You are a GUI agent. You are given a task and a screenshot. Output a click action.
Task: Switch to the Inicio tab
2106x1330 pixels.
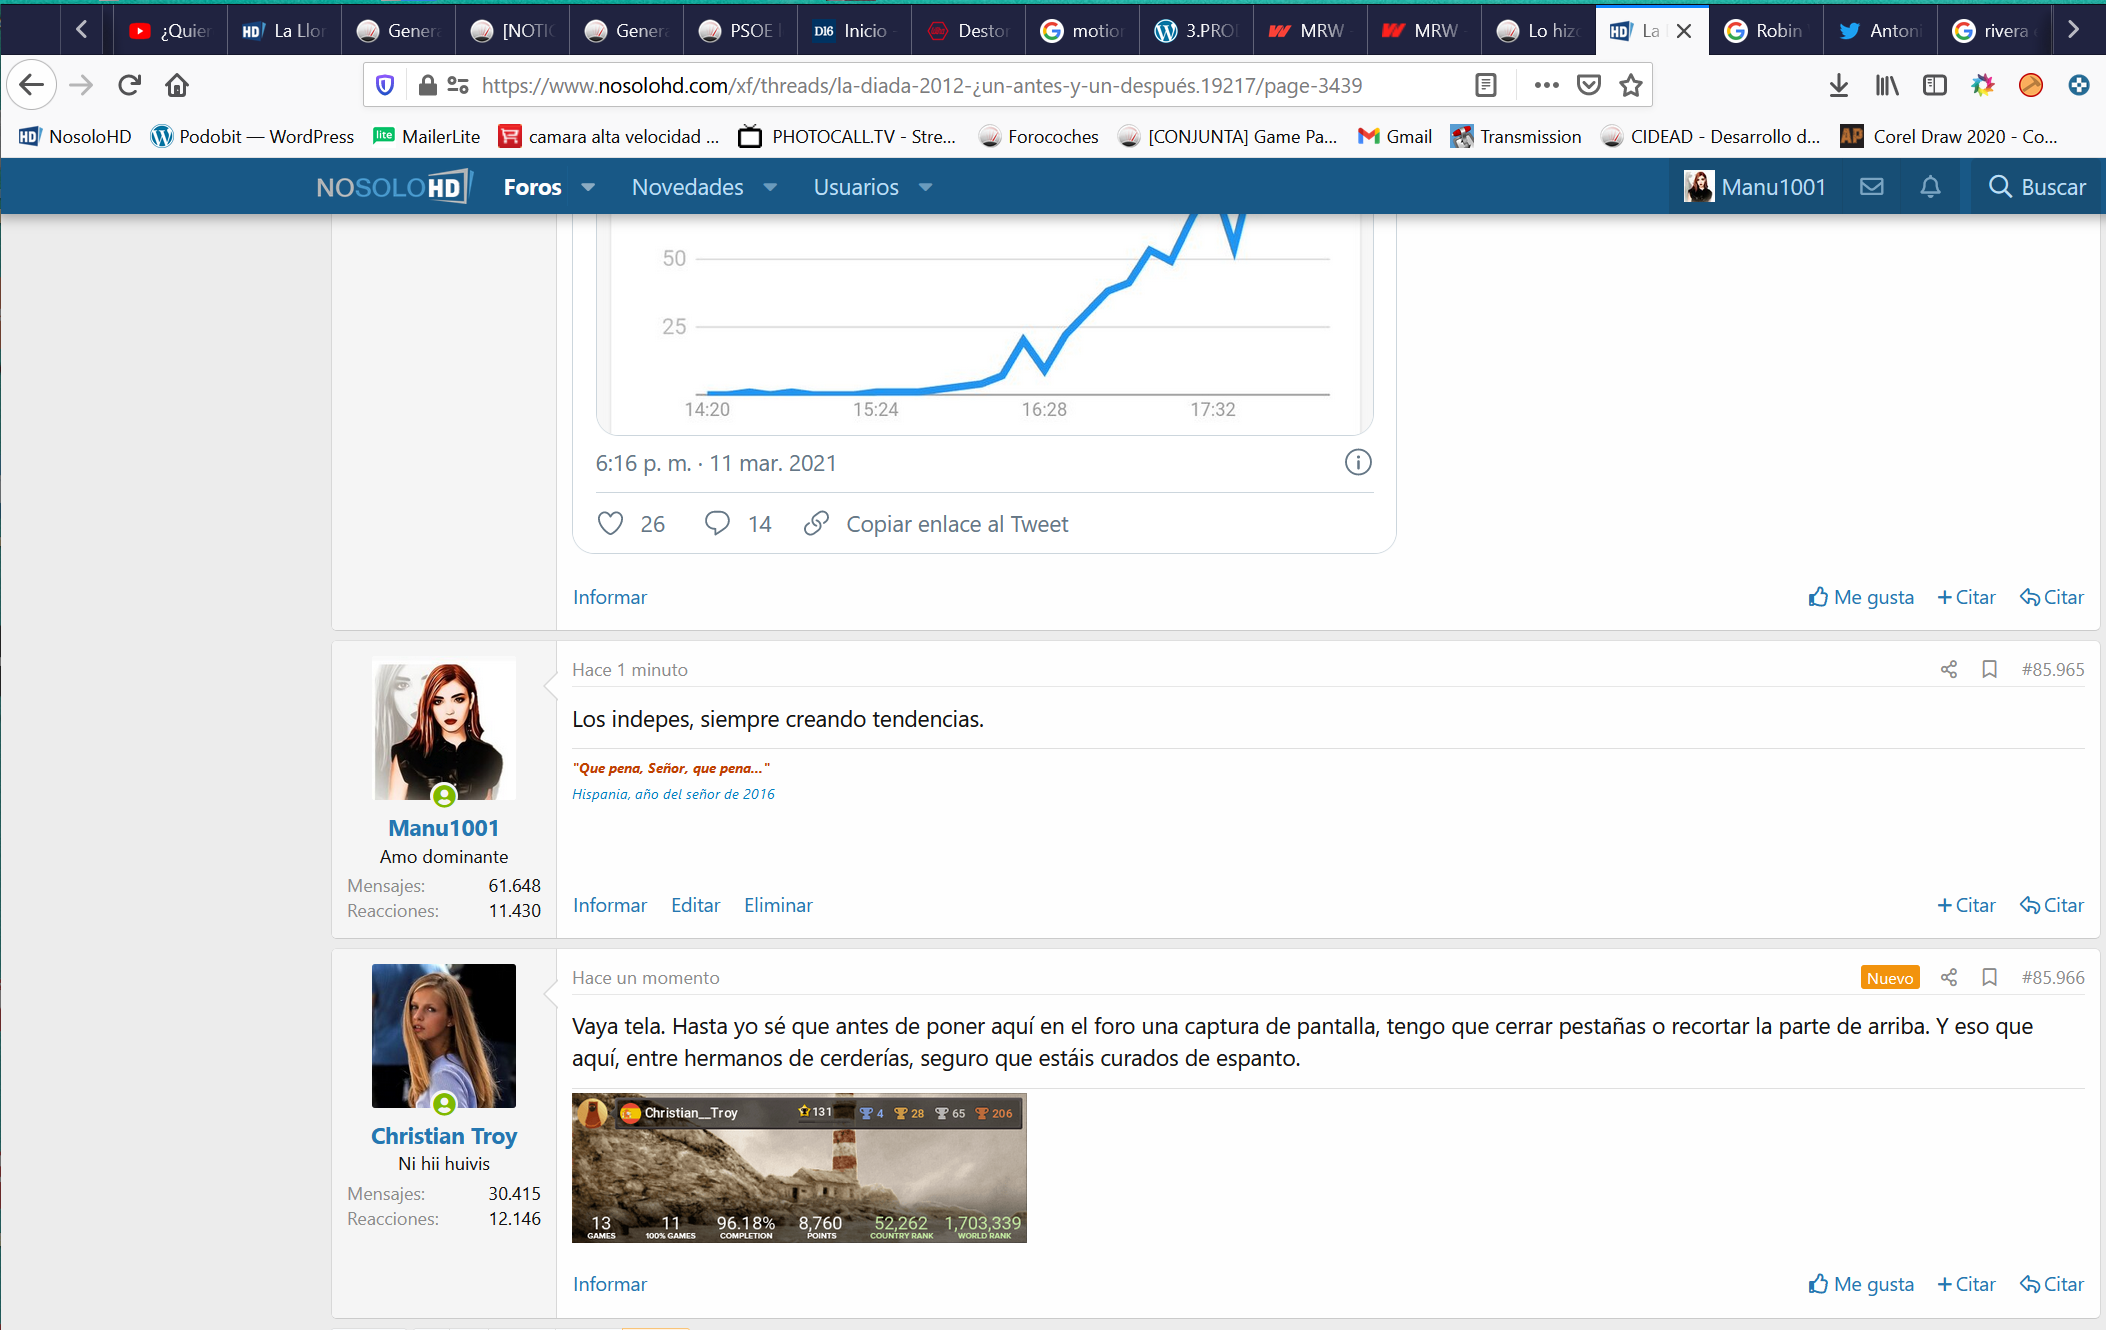tap(854, 31)
